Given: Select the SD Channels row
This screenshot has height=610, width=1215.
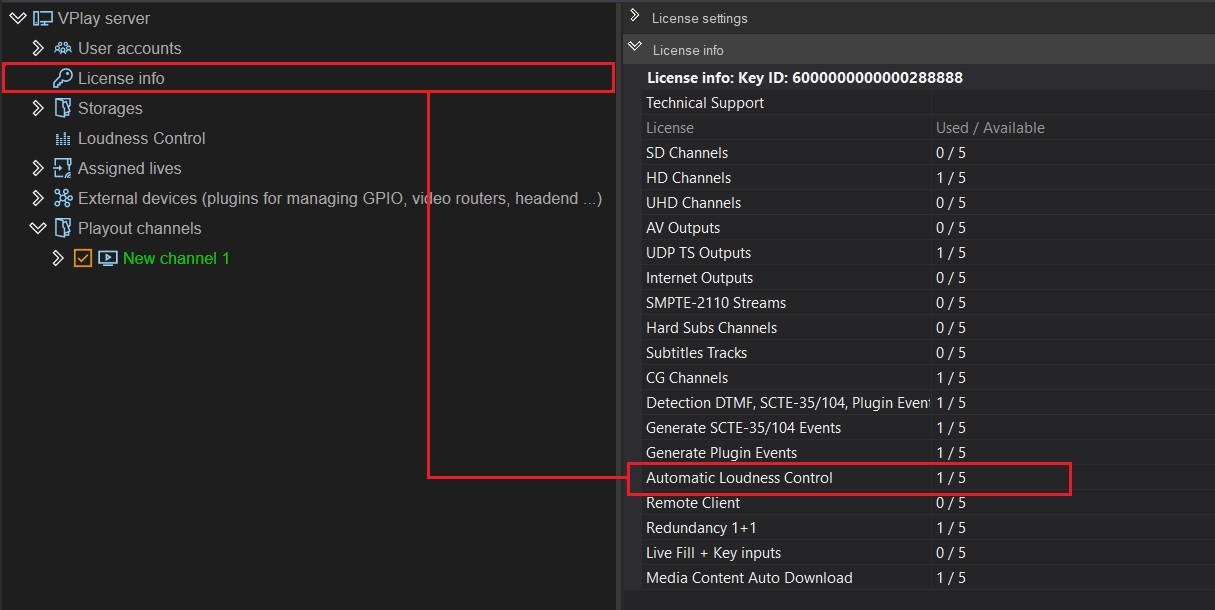Looking at the screenshot, I should click(928, 153).
